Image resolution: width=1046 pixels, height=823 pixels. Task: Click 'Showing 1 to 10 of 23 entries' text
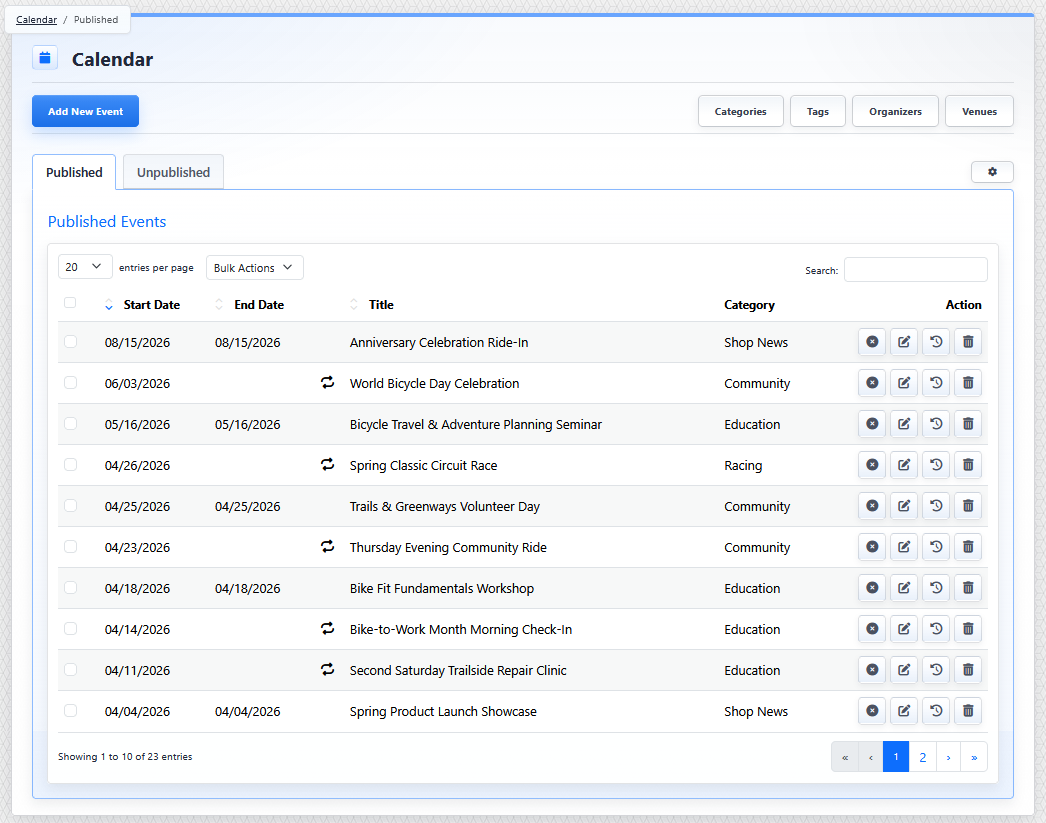click(125, 756)
